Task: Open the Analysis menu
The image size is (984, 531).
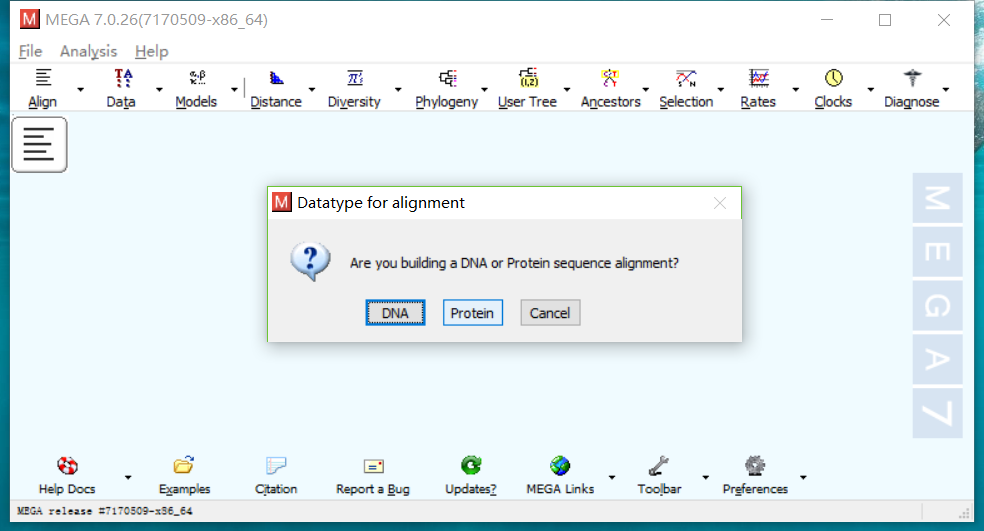Action: (x=88, y=51)
